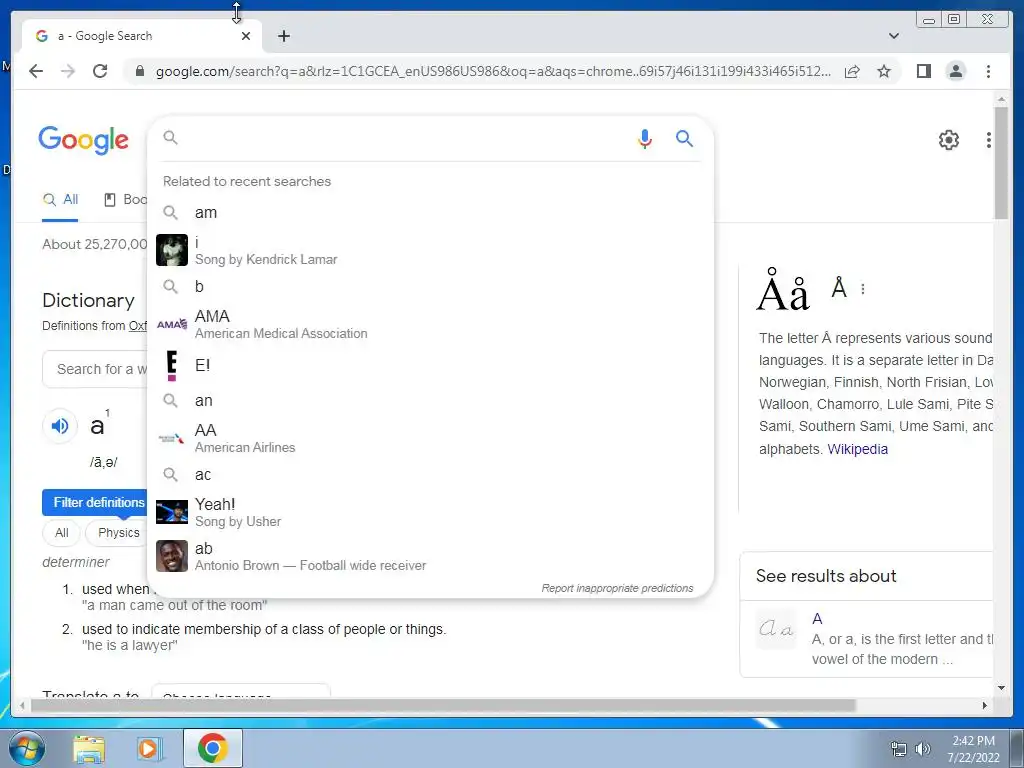Image resolution: width=1024 pixels, height=768 pixels.
Task: Select the 'E!' suggestion
Action: pos(430,365)
